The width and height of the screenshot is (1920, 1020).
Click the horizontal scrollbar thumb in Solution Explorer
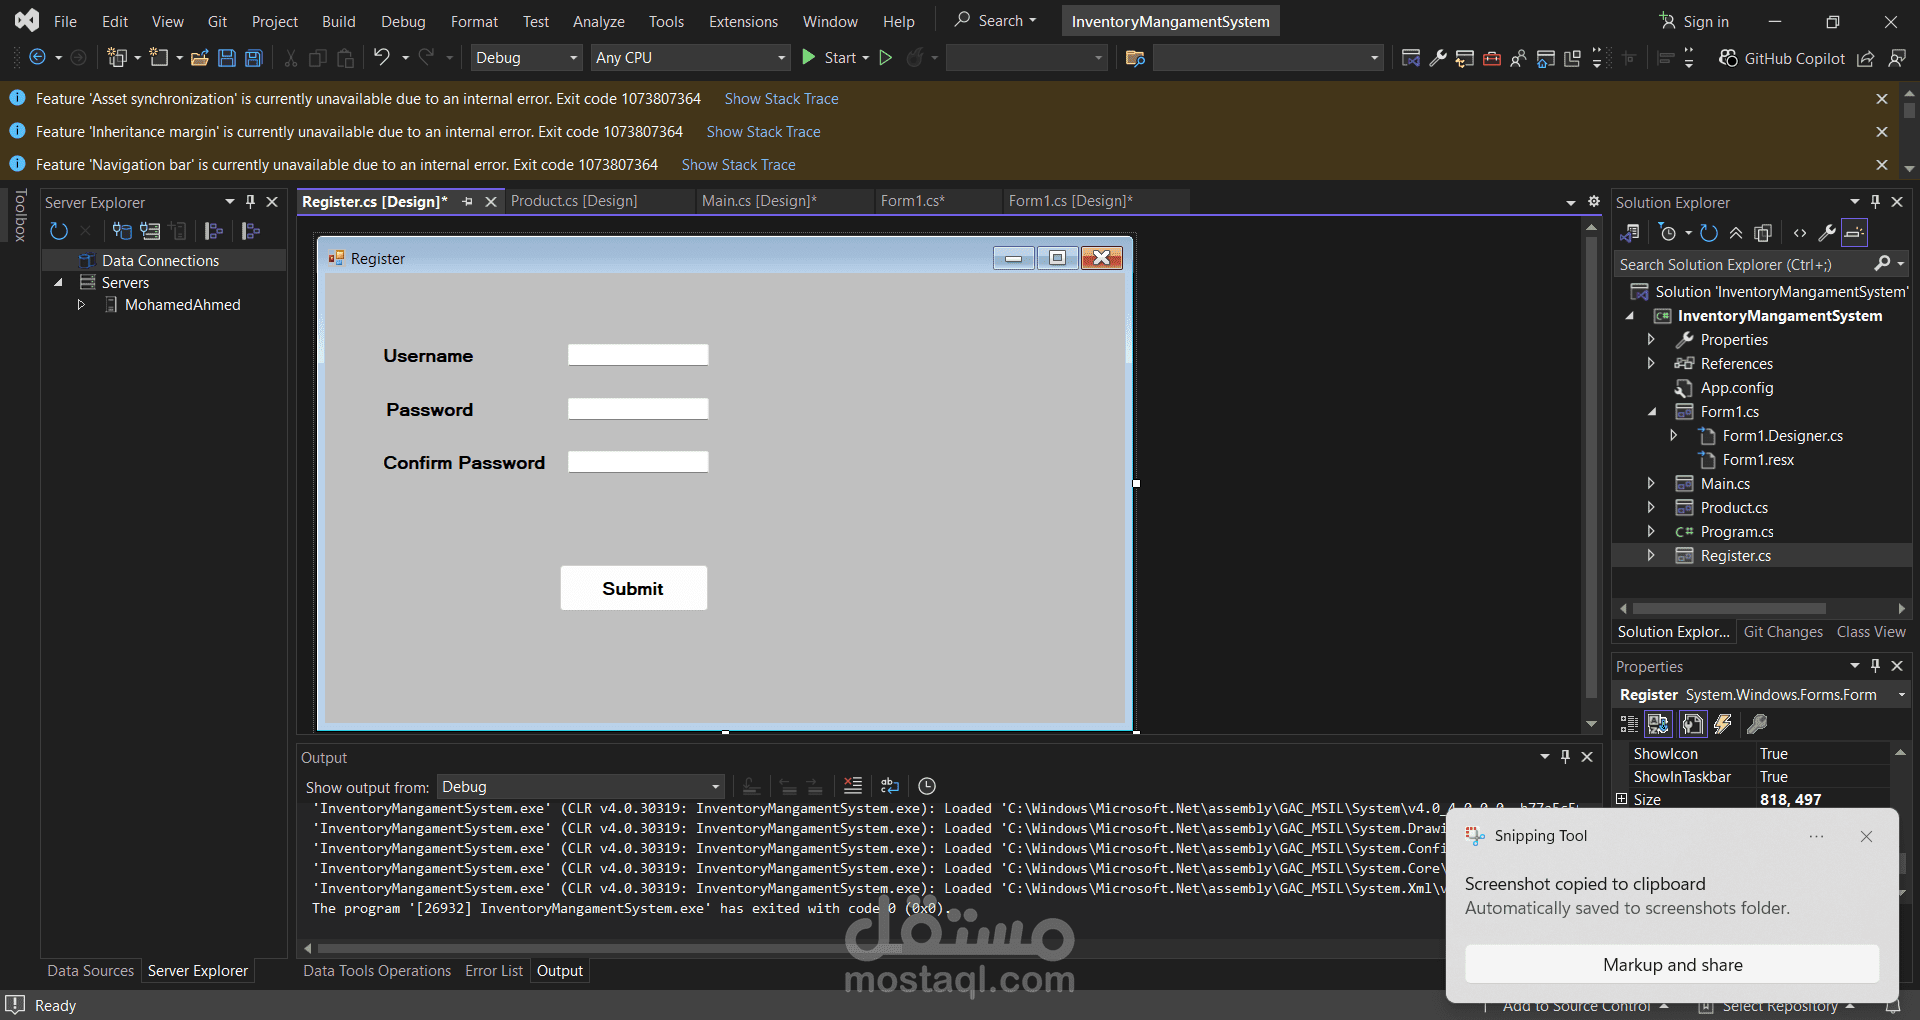(1729, 608)
